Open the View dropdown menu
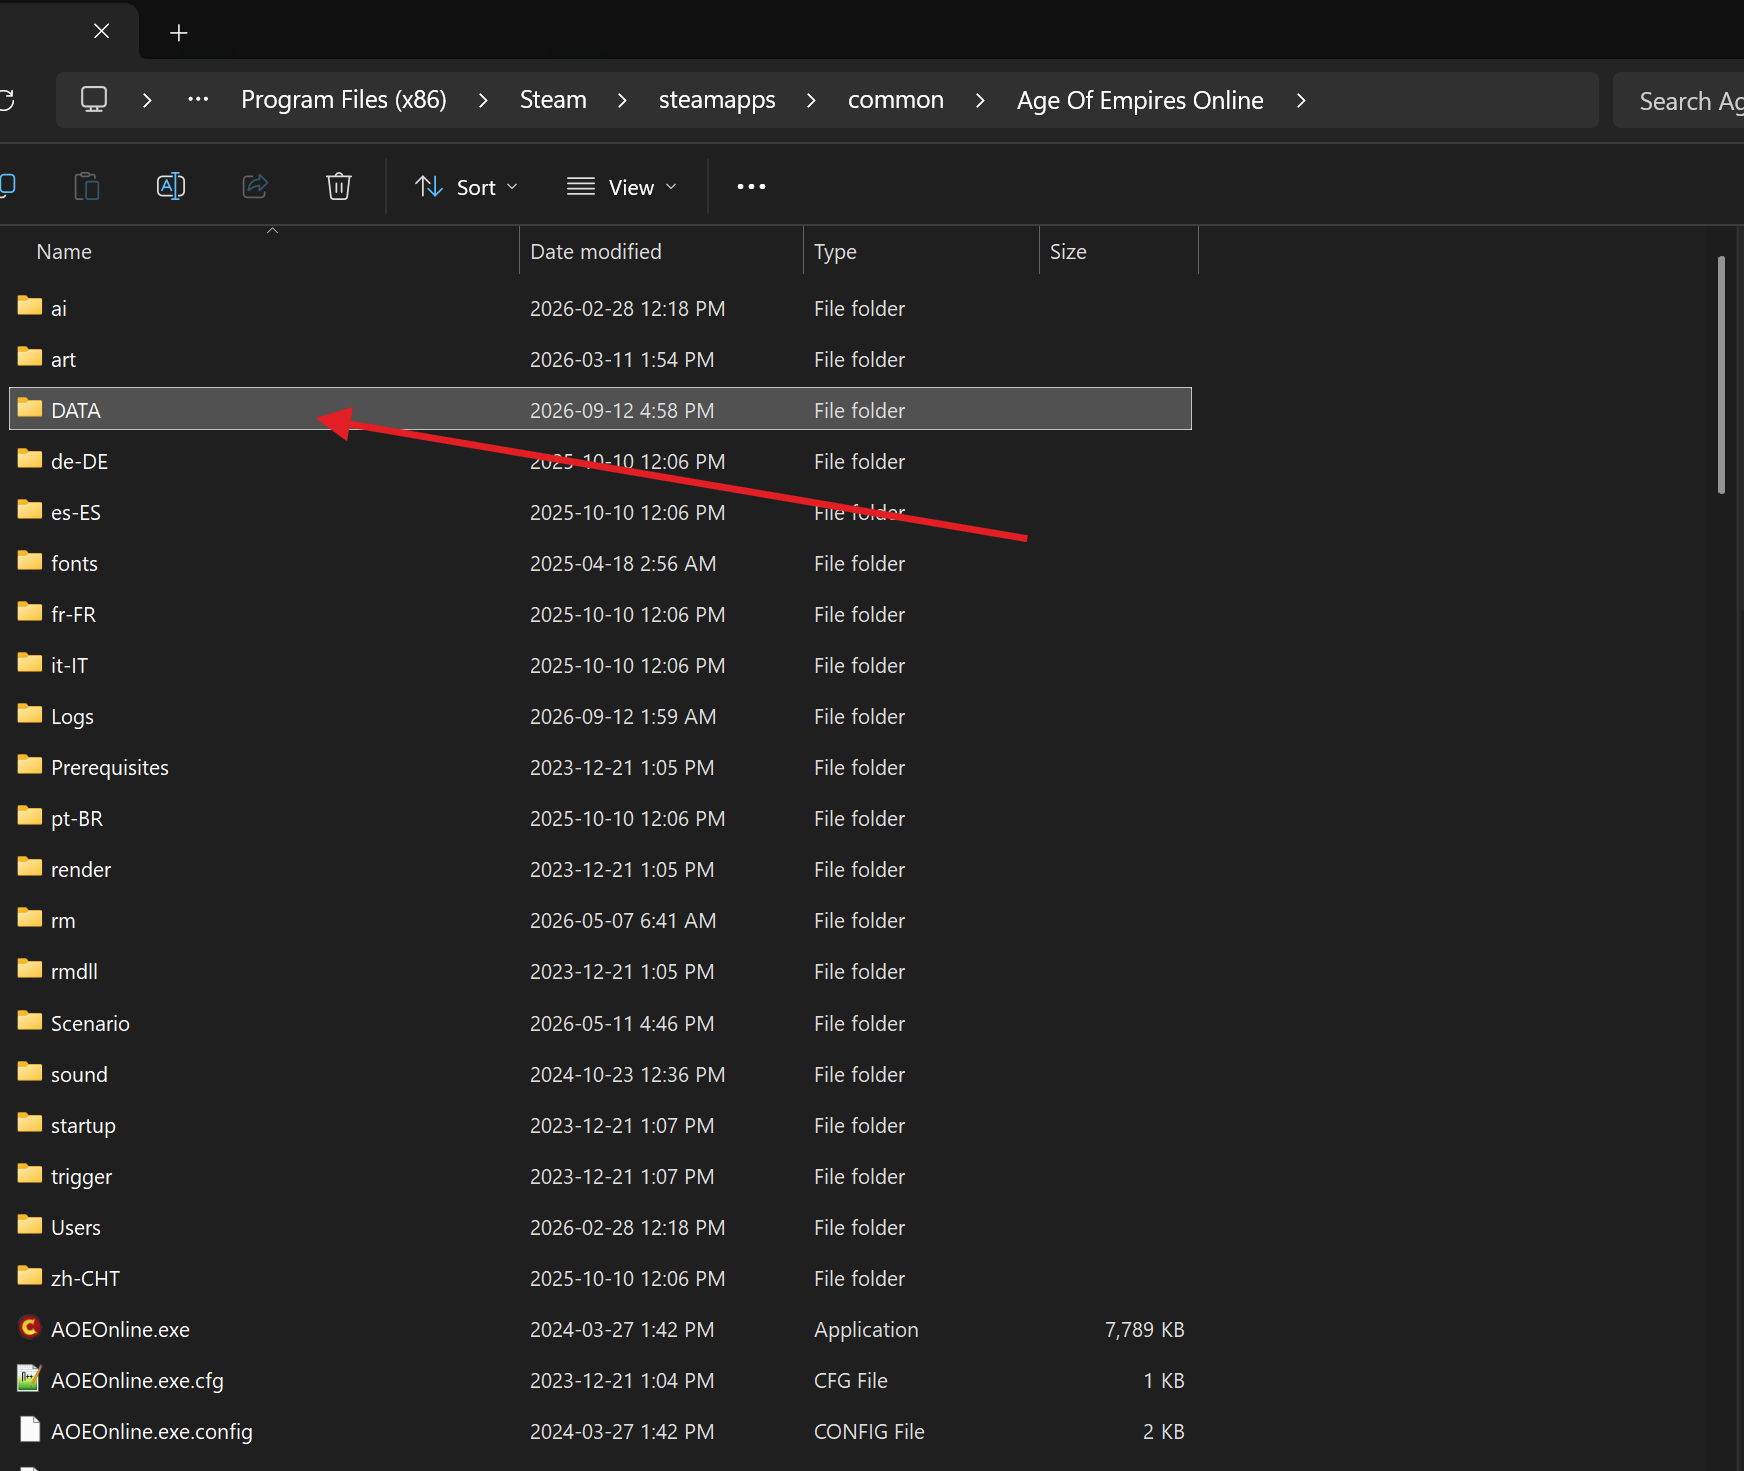The width and height of the screenshot is (1744, 1471). coord(622,187)
